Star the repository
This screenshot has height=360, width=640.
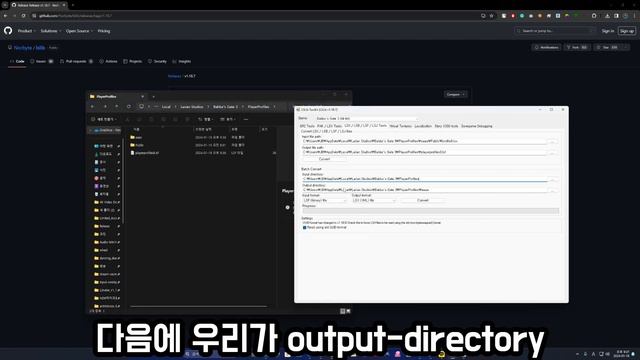click(x=607, y=47)
